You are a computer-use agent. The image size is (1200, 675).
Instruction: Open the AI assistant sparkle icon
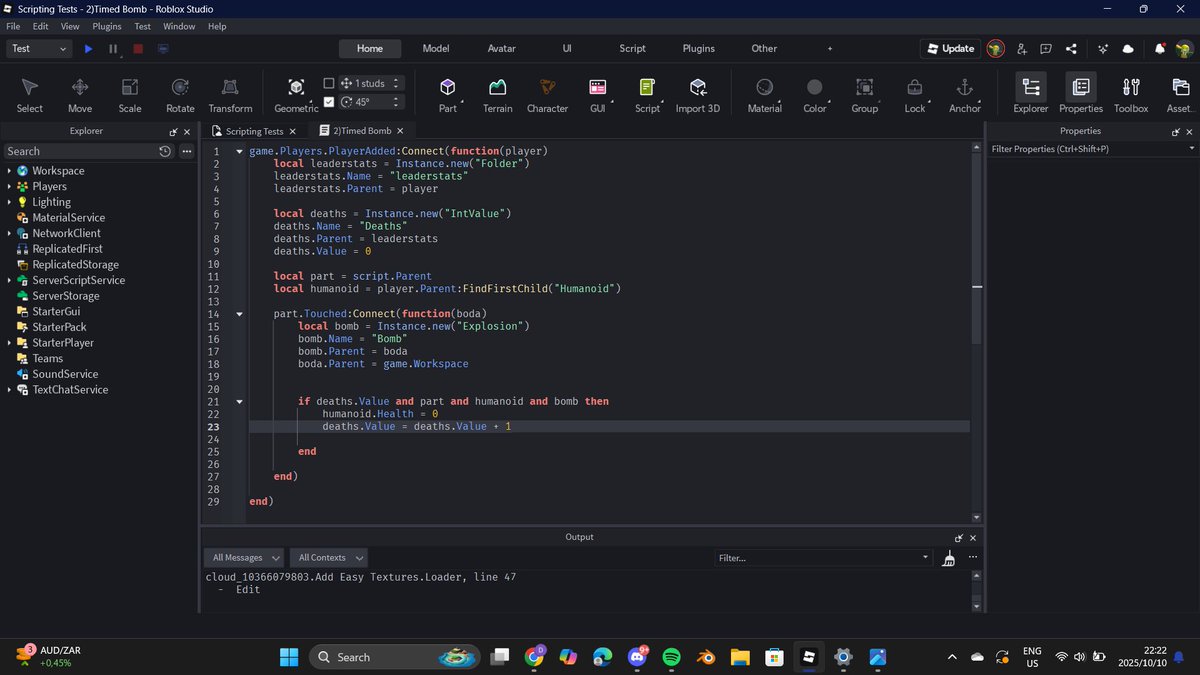point(1103,48)
